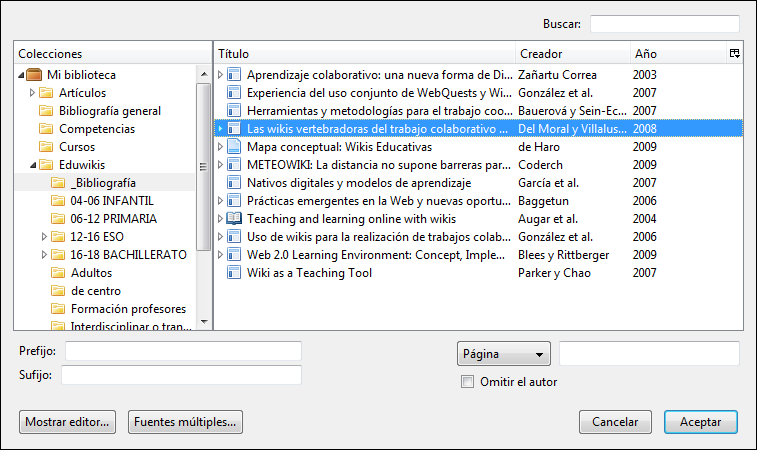Expand the Prácticas emergentes item
This screenshot has width=757, height=450.
point(220,200)
